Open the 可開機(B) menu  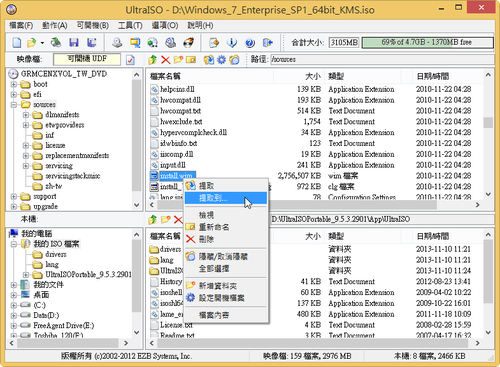pyautogui.click(x=93, y=25)
